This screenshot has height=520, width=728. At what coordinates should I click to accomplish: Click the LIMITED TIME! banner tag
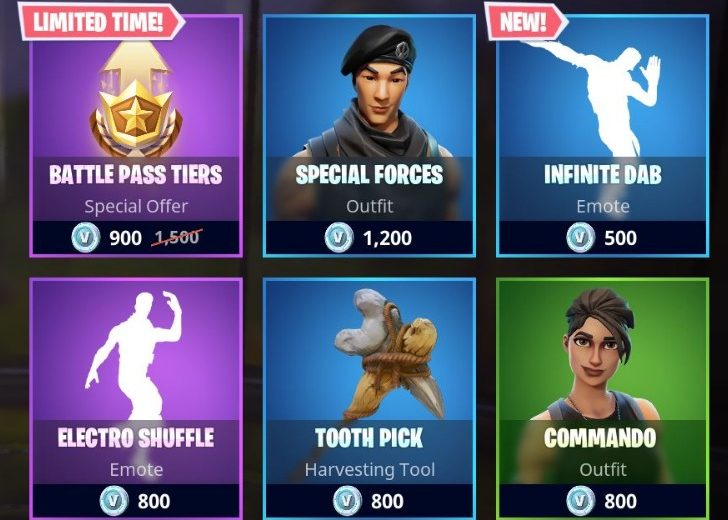pyautogui.click(x=101, y=21)
